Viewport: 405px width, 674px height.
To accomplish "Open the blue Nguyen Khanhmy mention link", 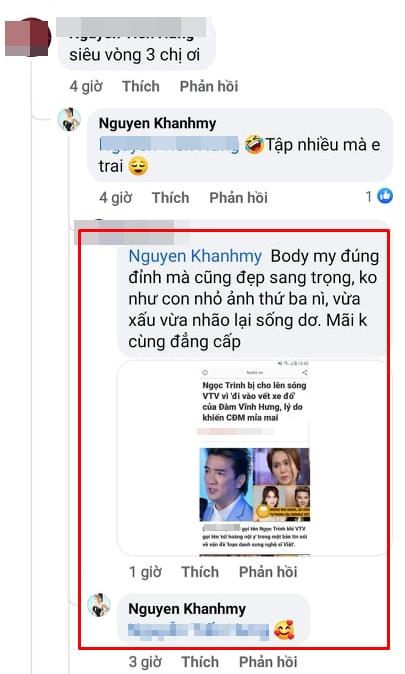I will point(195,256).
